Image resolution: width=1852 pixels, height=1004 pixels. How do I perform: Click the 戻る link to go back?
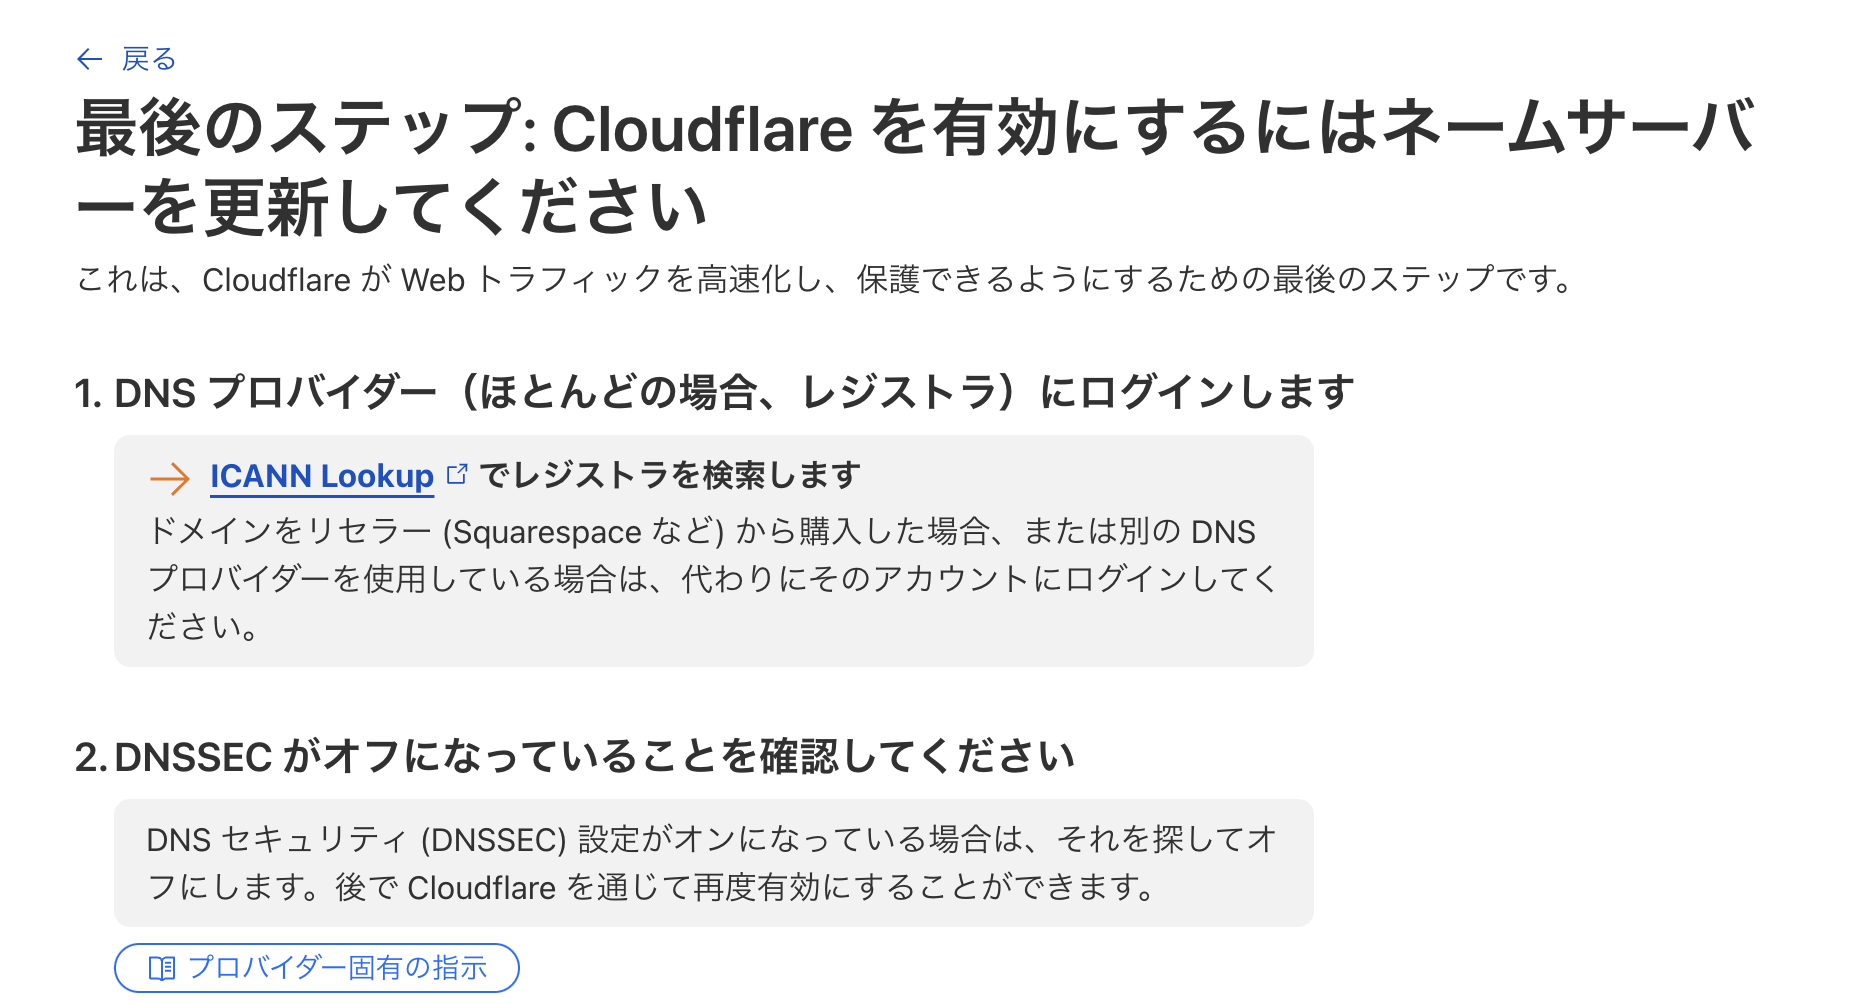point(148,59)
